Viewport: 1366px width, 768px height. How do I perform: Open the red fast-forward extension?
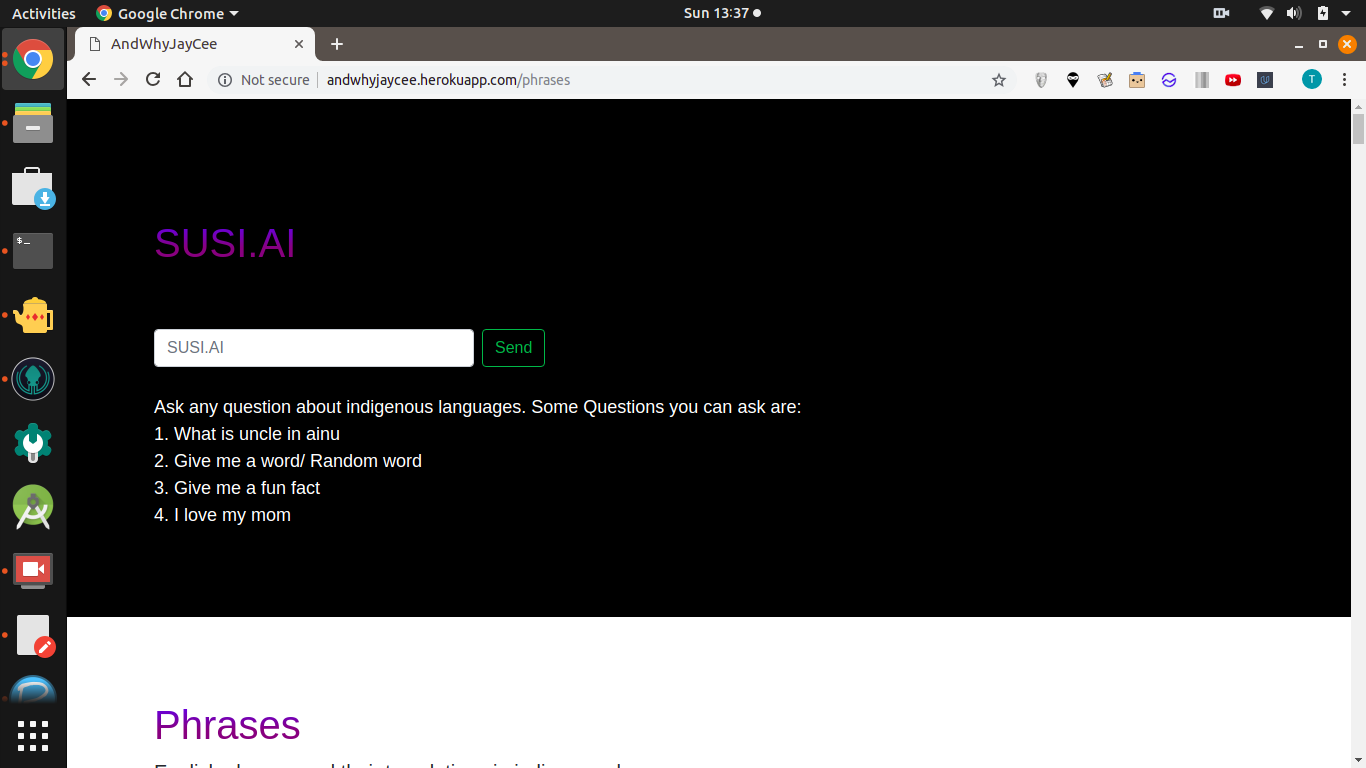[x=1233, y=80]
